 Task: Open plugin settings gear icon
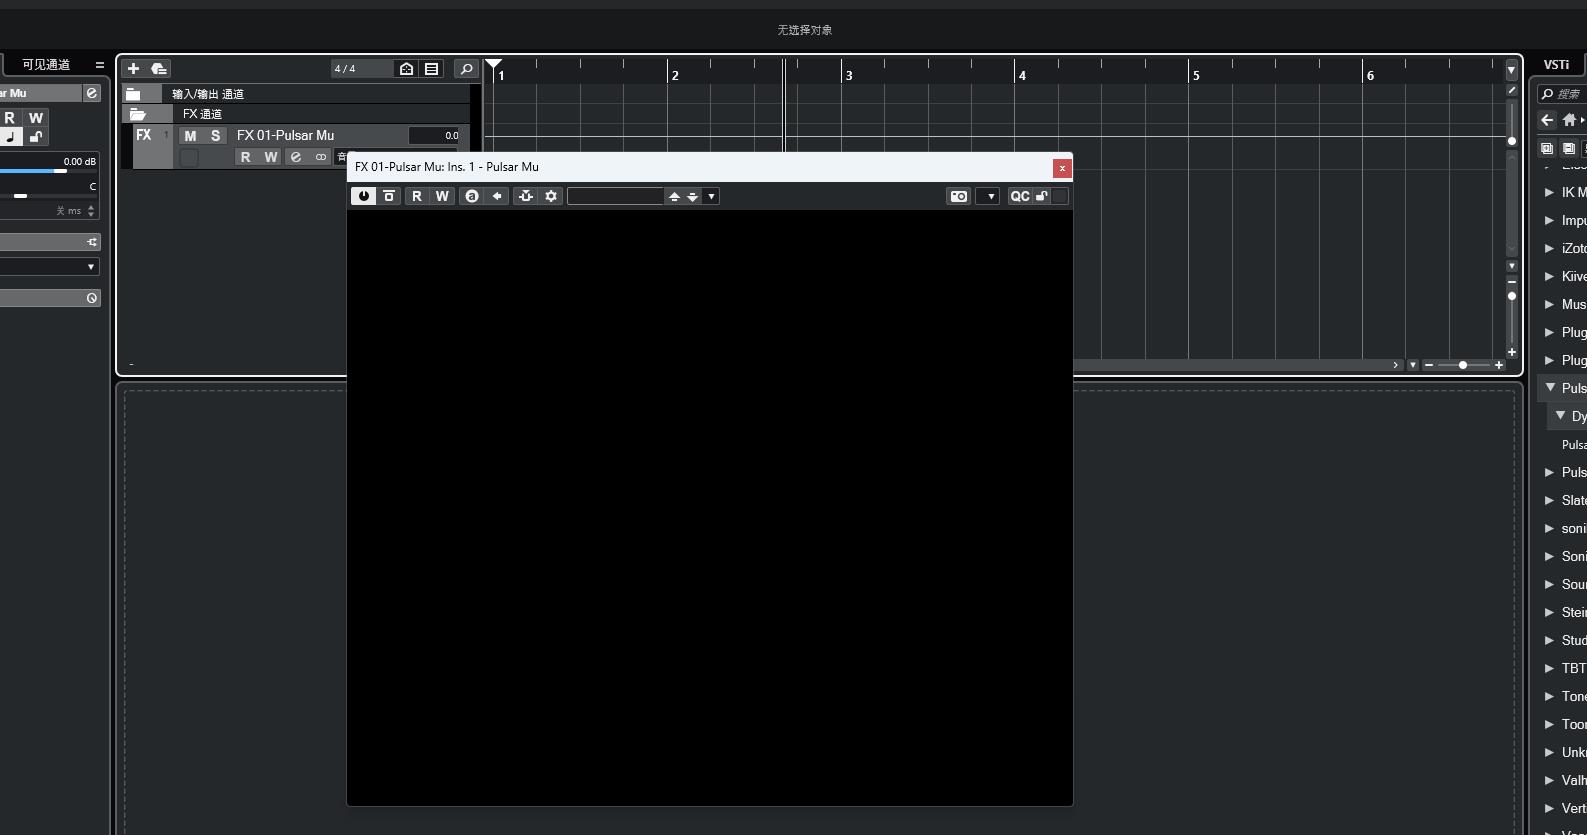click(x=551, y=196)
